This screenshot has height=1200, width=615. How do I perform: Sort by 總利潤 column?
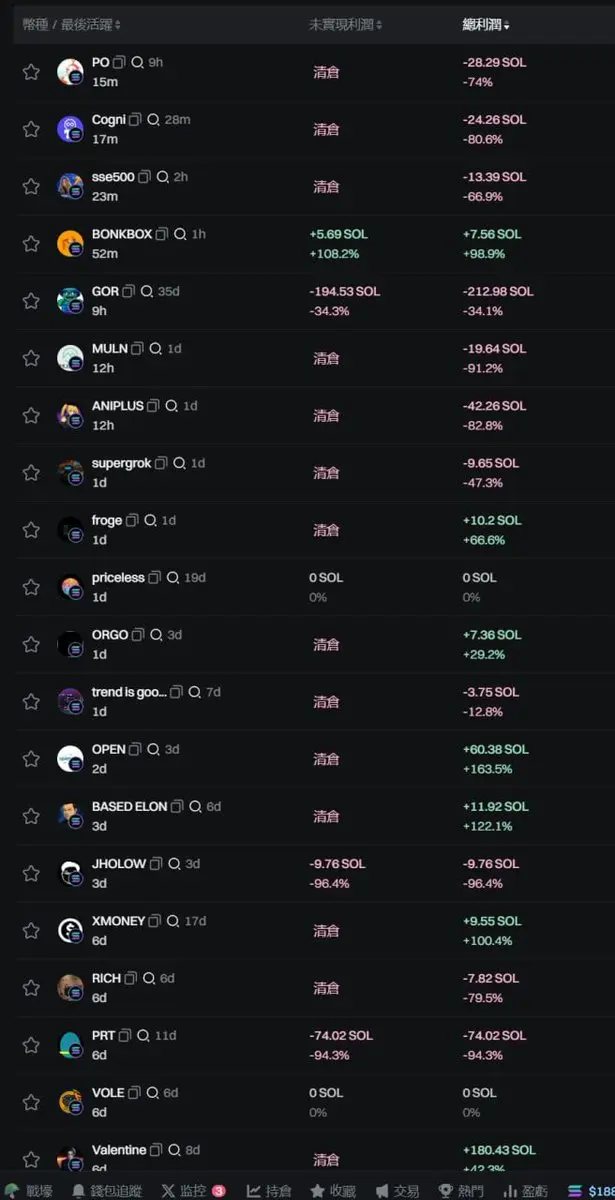click(487, 24)
